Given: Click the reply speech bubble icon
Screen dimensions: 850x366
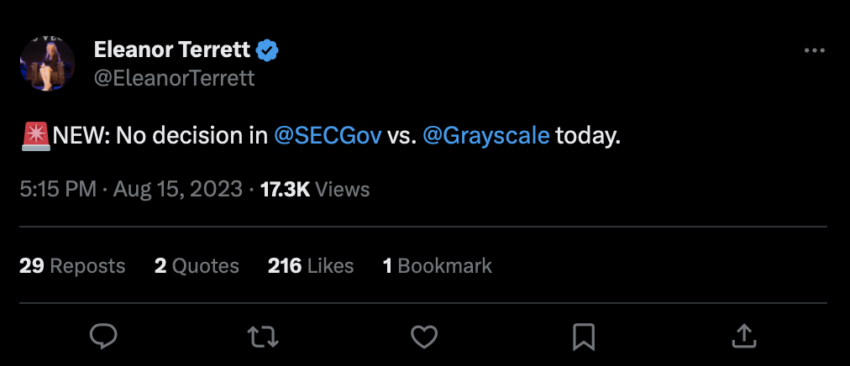Looking at the screenshot, I should coord(103,336).
